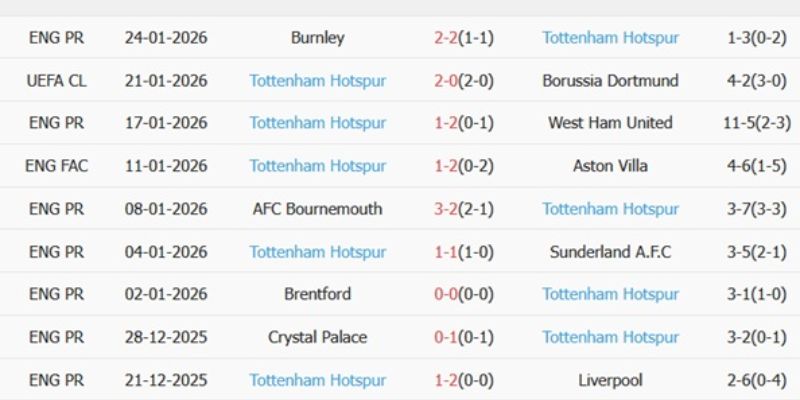Click the 21-12-2025 match date

(x=166, y=380)
